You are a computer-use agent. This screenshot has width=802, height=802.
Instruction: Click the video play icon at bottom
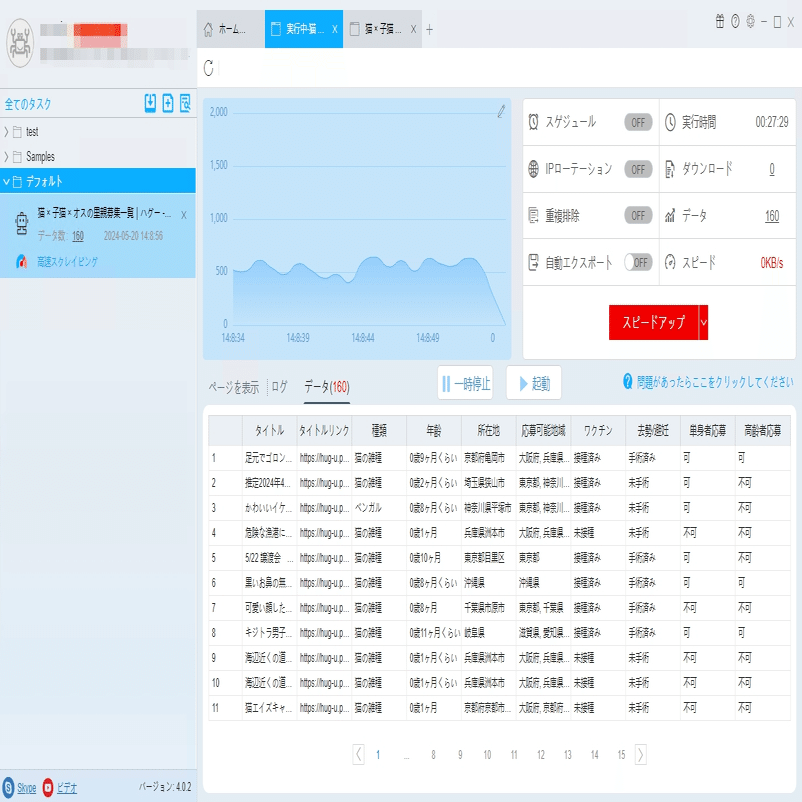pyautogui.click(x=48, y=787)
